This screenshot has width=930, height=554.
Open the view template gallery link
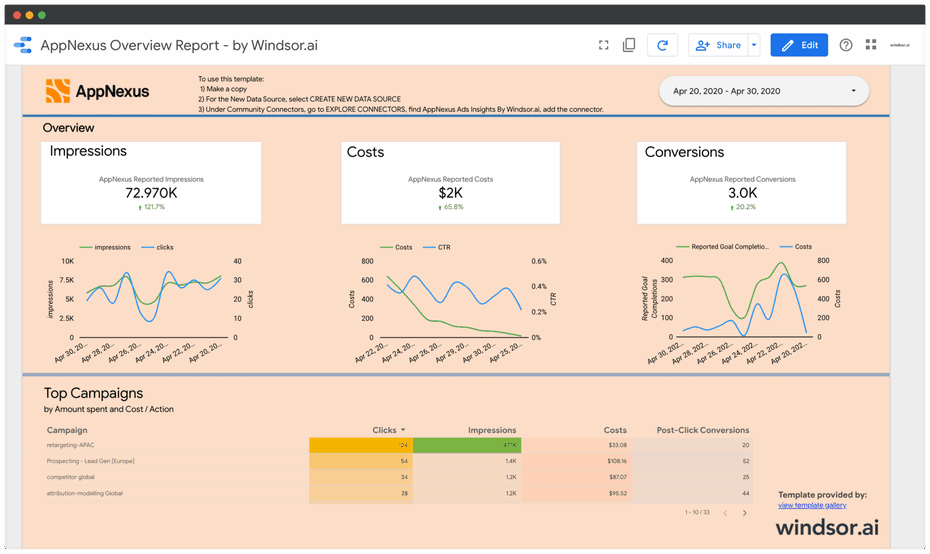coord(812,505)
